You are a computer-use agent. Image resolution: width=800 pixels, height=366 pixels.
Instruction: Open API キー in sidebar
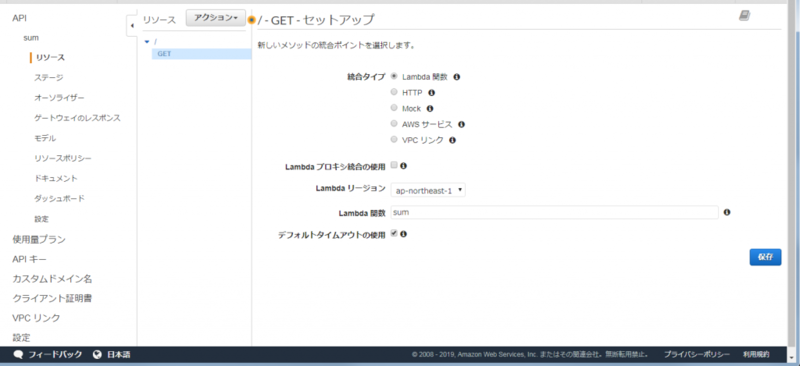tap(29, 259)
